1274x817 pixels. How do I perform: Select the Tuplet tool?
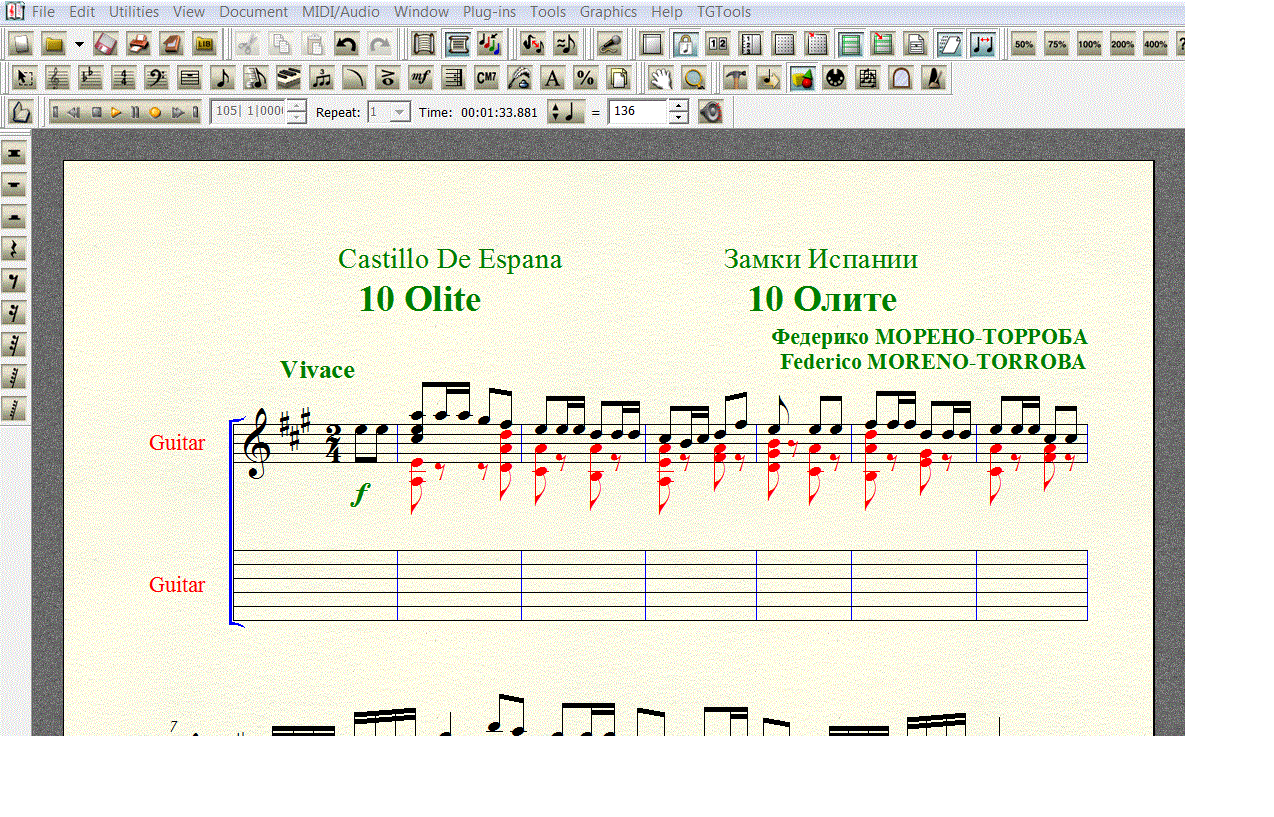coord(322,78)
